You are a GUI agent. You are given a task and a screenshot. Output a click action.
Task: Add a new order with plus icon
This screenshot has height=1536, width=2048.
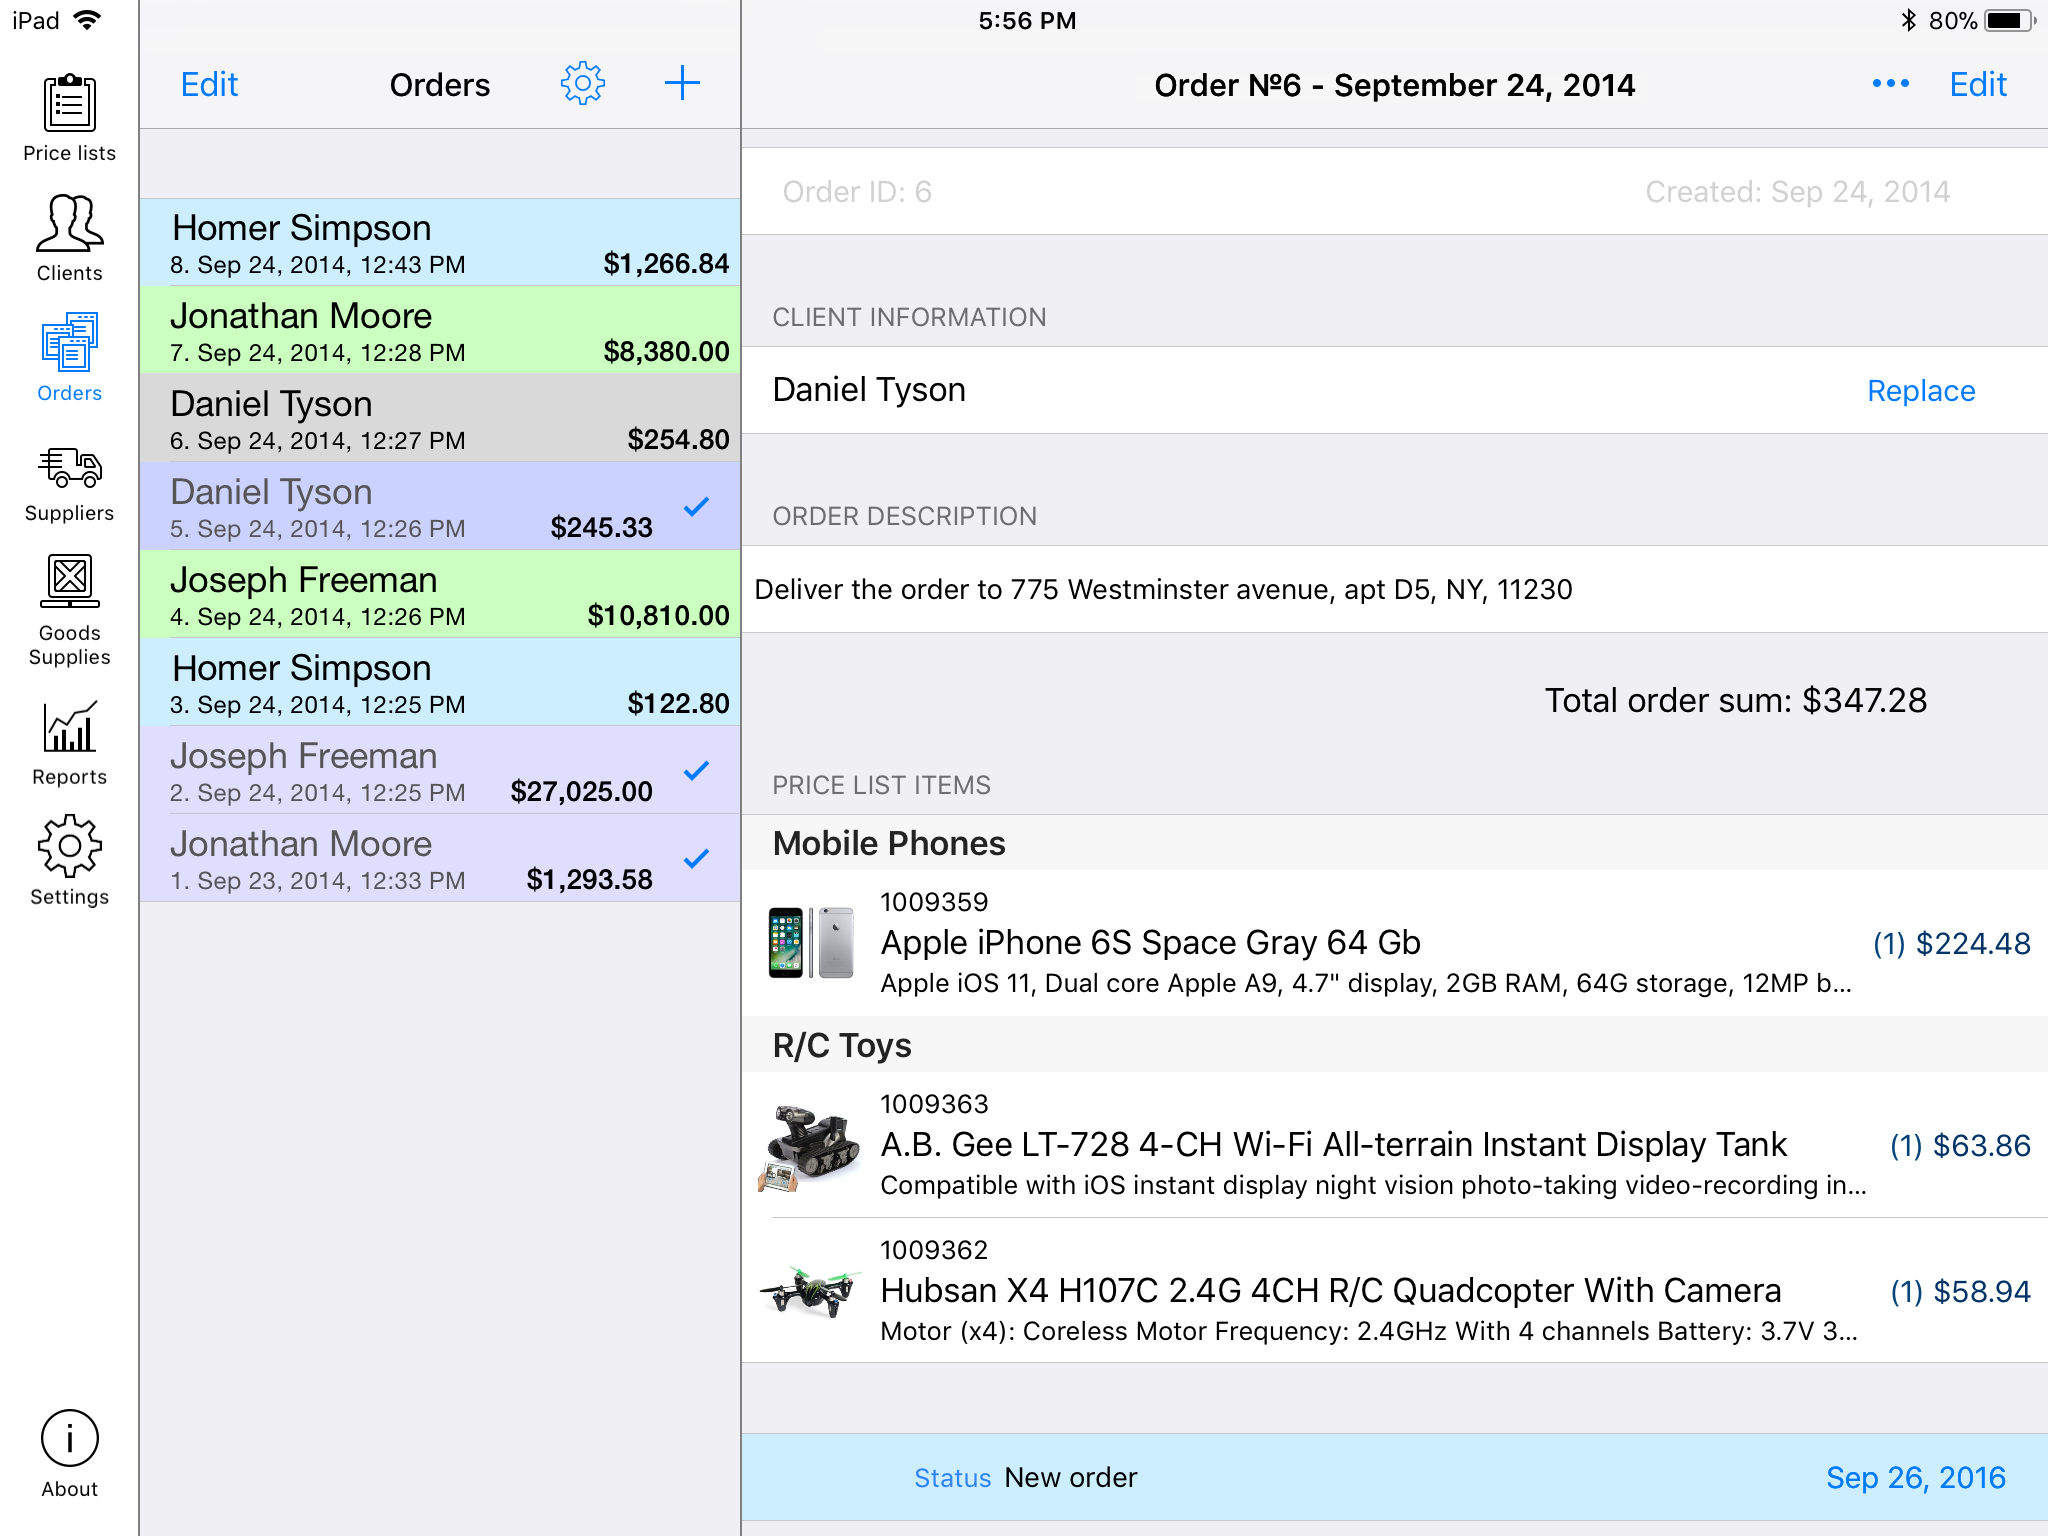(682, 83)
